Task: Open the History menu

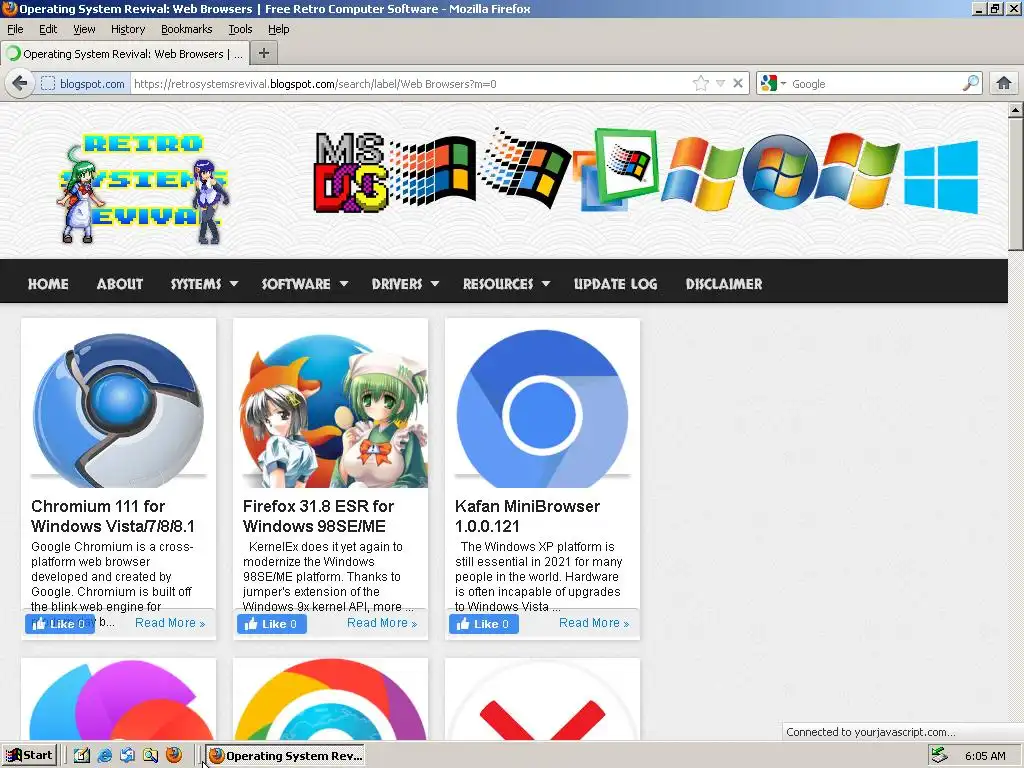Action: 128,29
